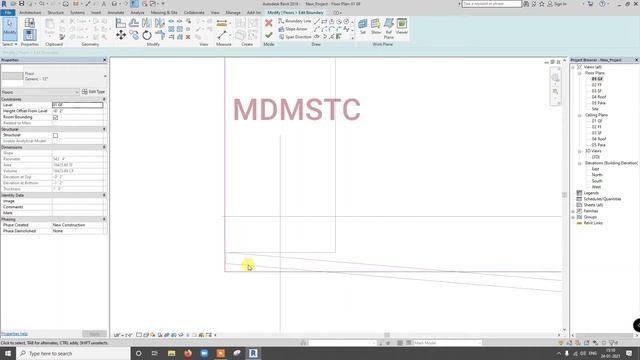This screenshot has height=360, width=640.
Task: Expand the Families tree node
Action: [573, 211]
